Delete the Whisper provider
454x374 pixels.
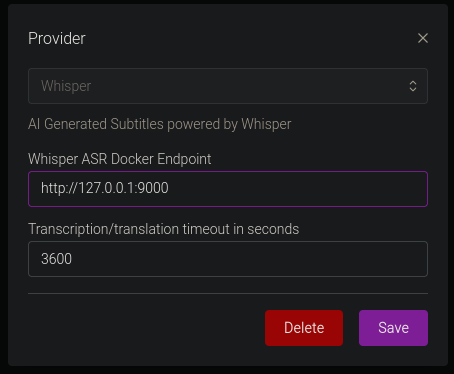coord(304,328)
